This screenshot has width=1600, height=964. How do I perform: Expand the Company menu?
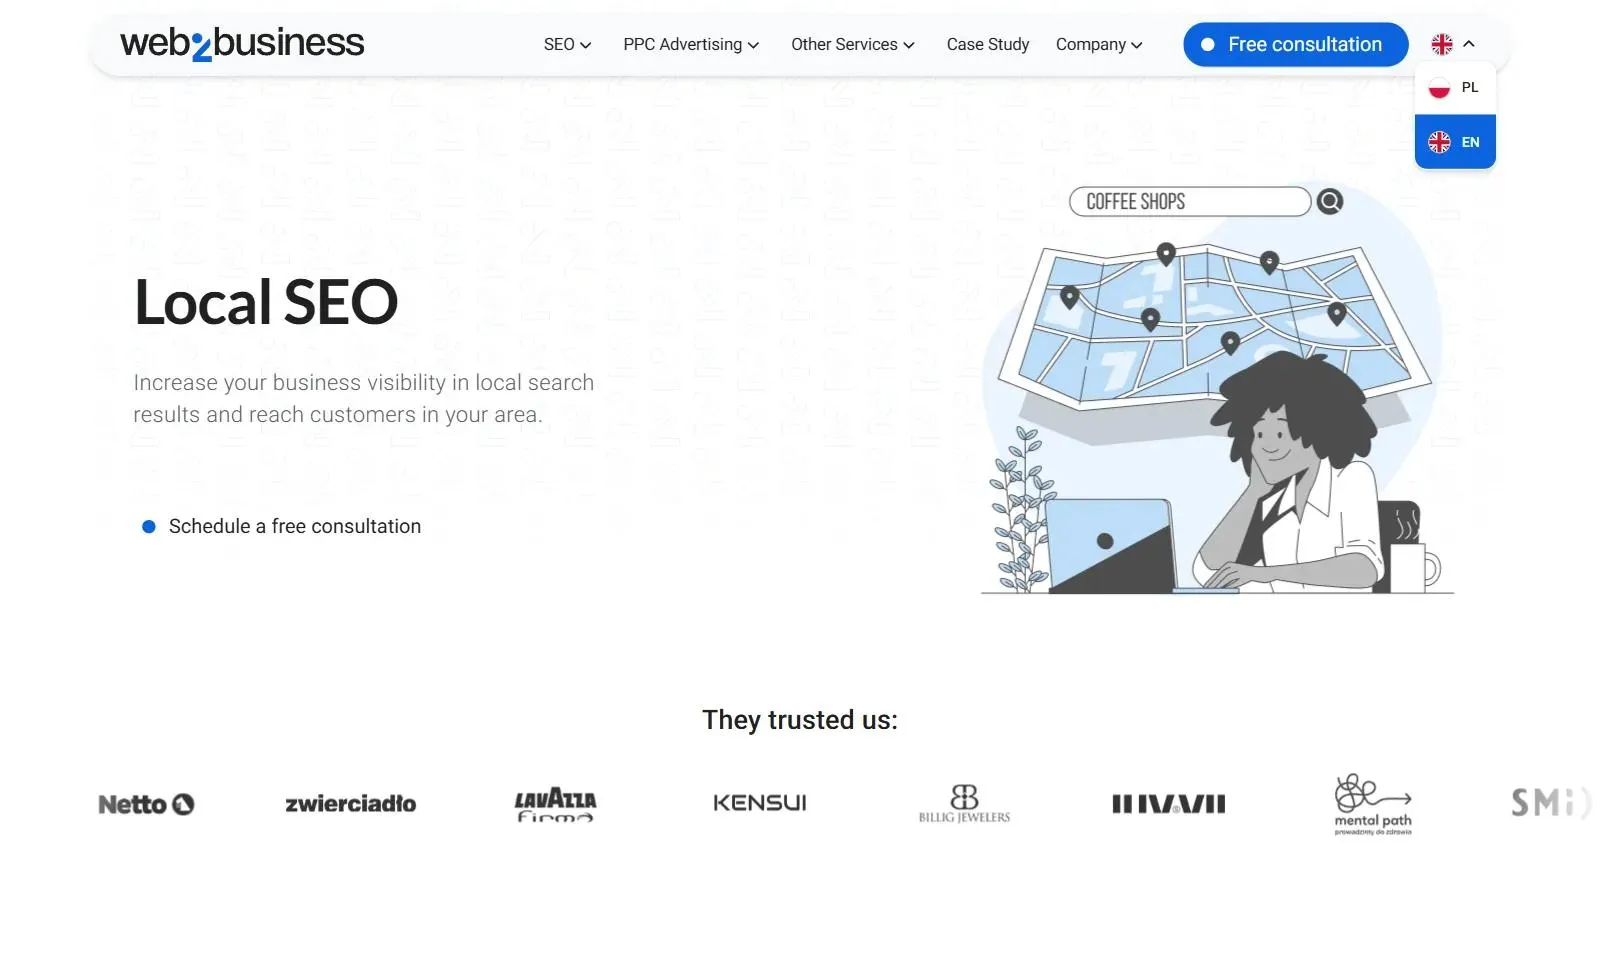click(x=1099, y=45)
